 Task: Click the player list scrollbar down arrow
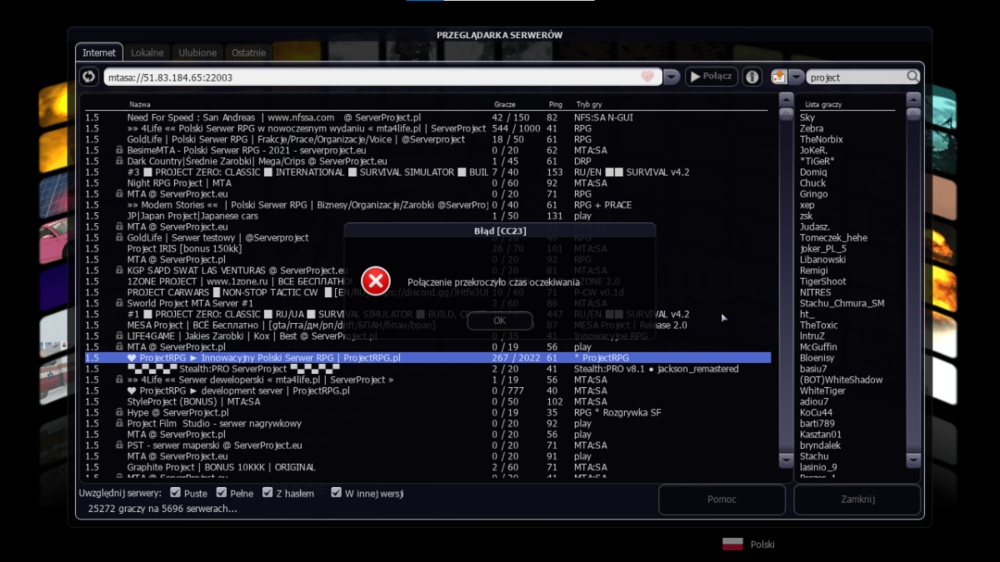pos(913,459)
